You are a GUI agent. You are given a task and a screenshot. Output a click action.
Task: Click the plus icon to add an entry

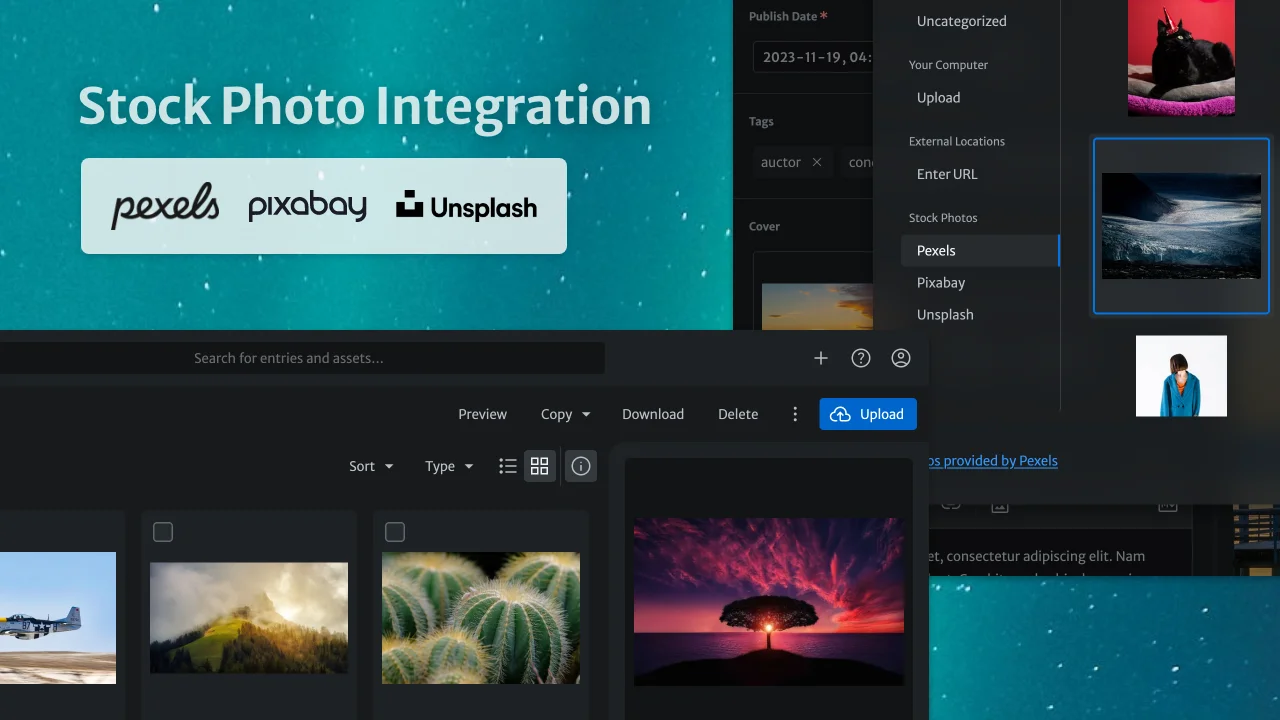pyautogui.click(x=821, y=357)
